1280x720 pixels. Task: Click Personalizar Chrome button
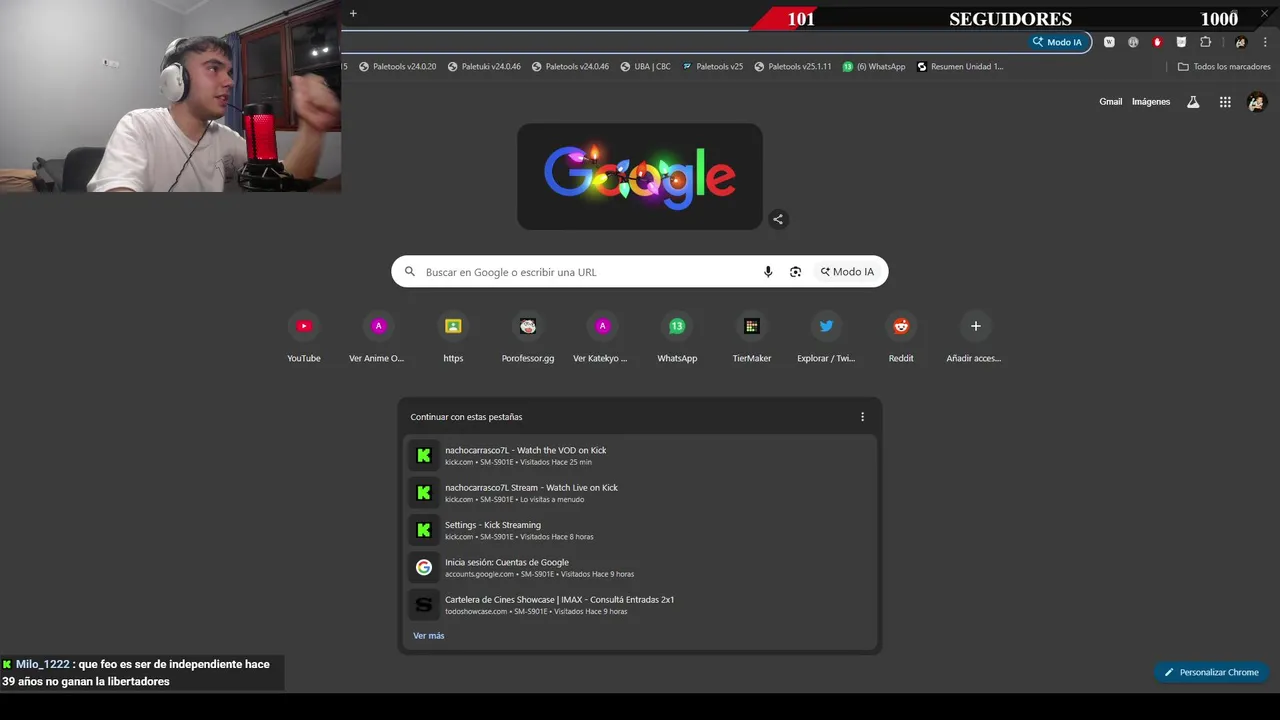pos(1211,672)
